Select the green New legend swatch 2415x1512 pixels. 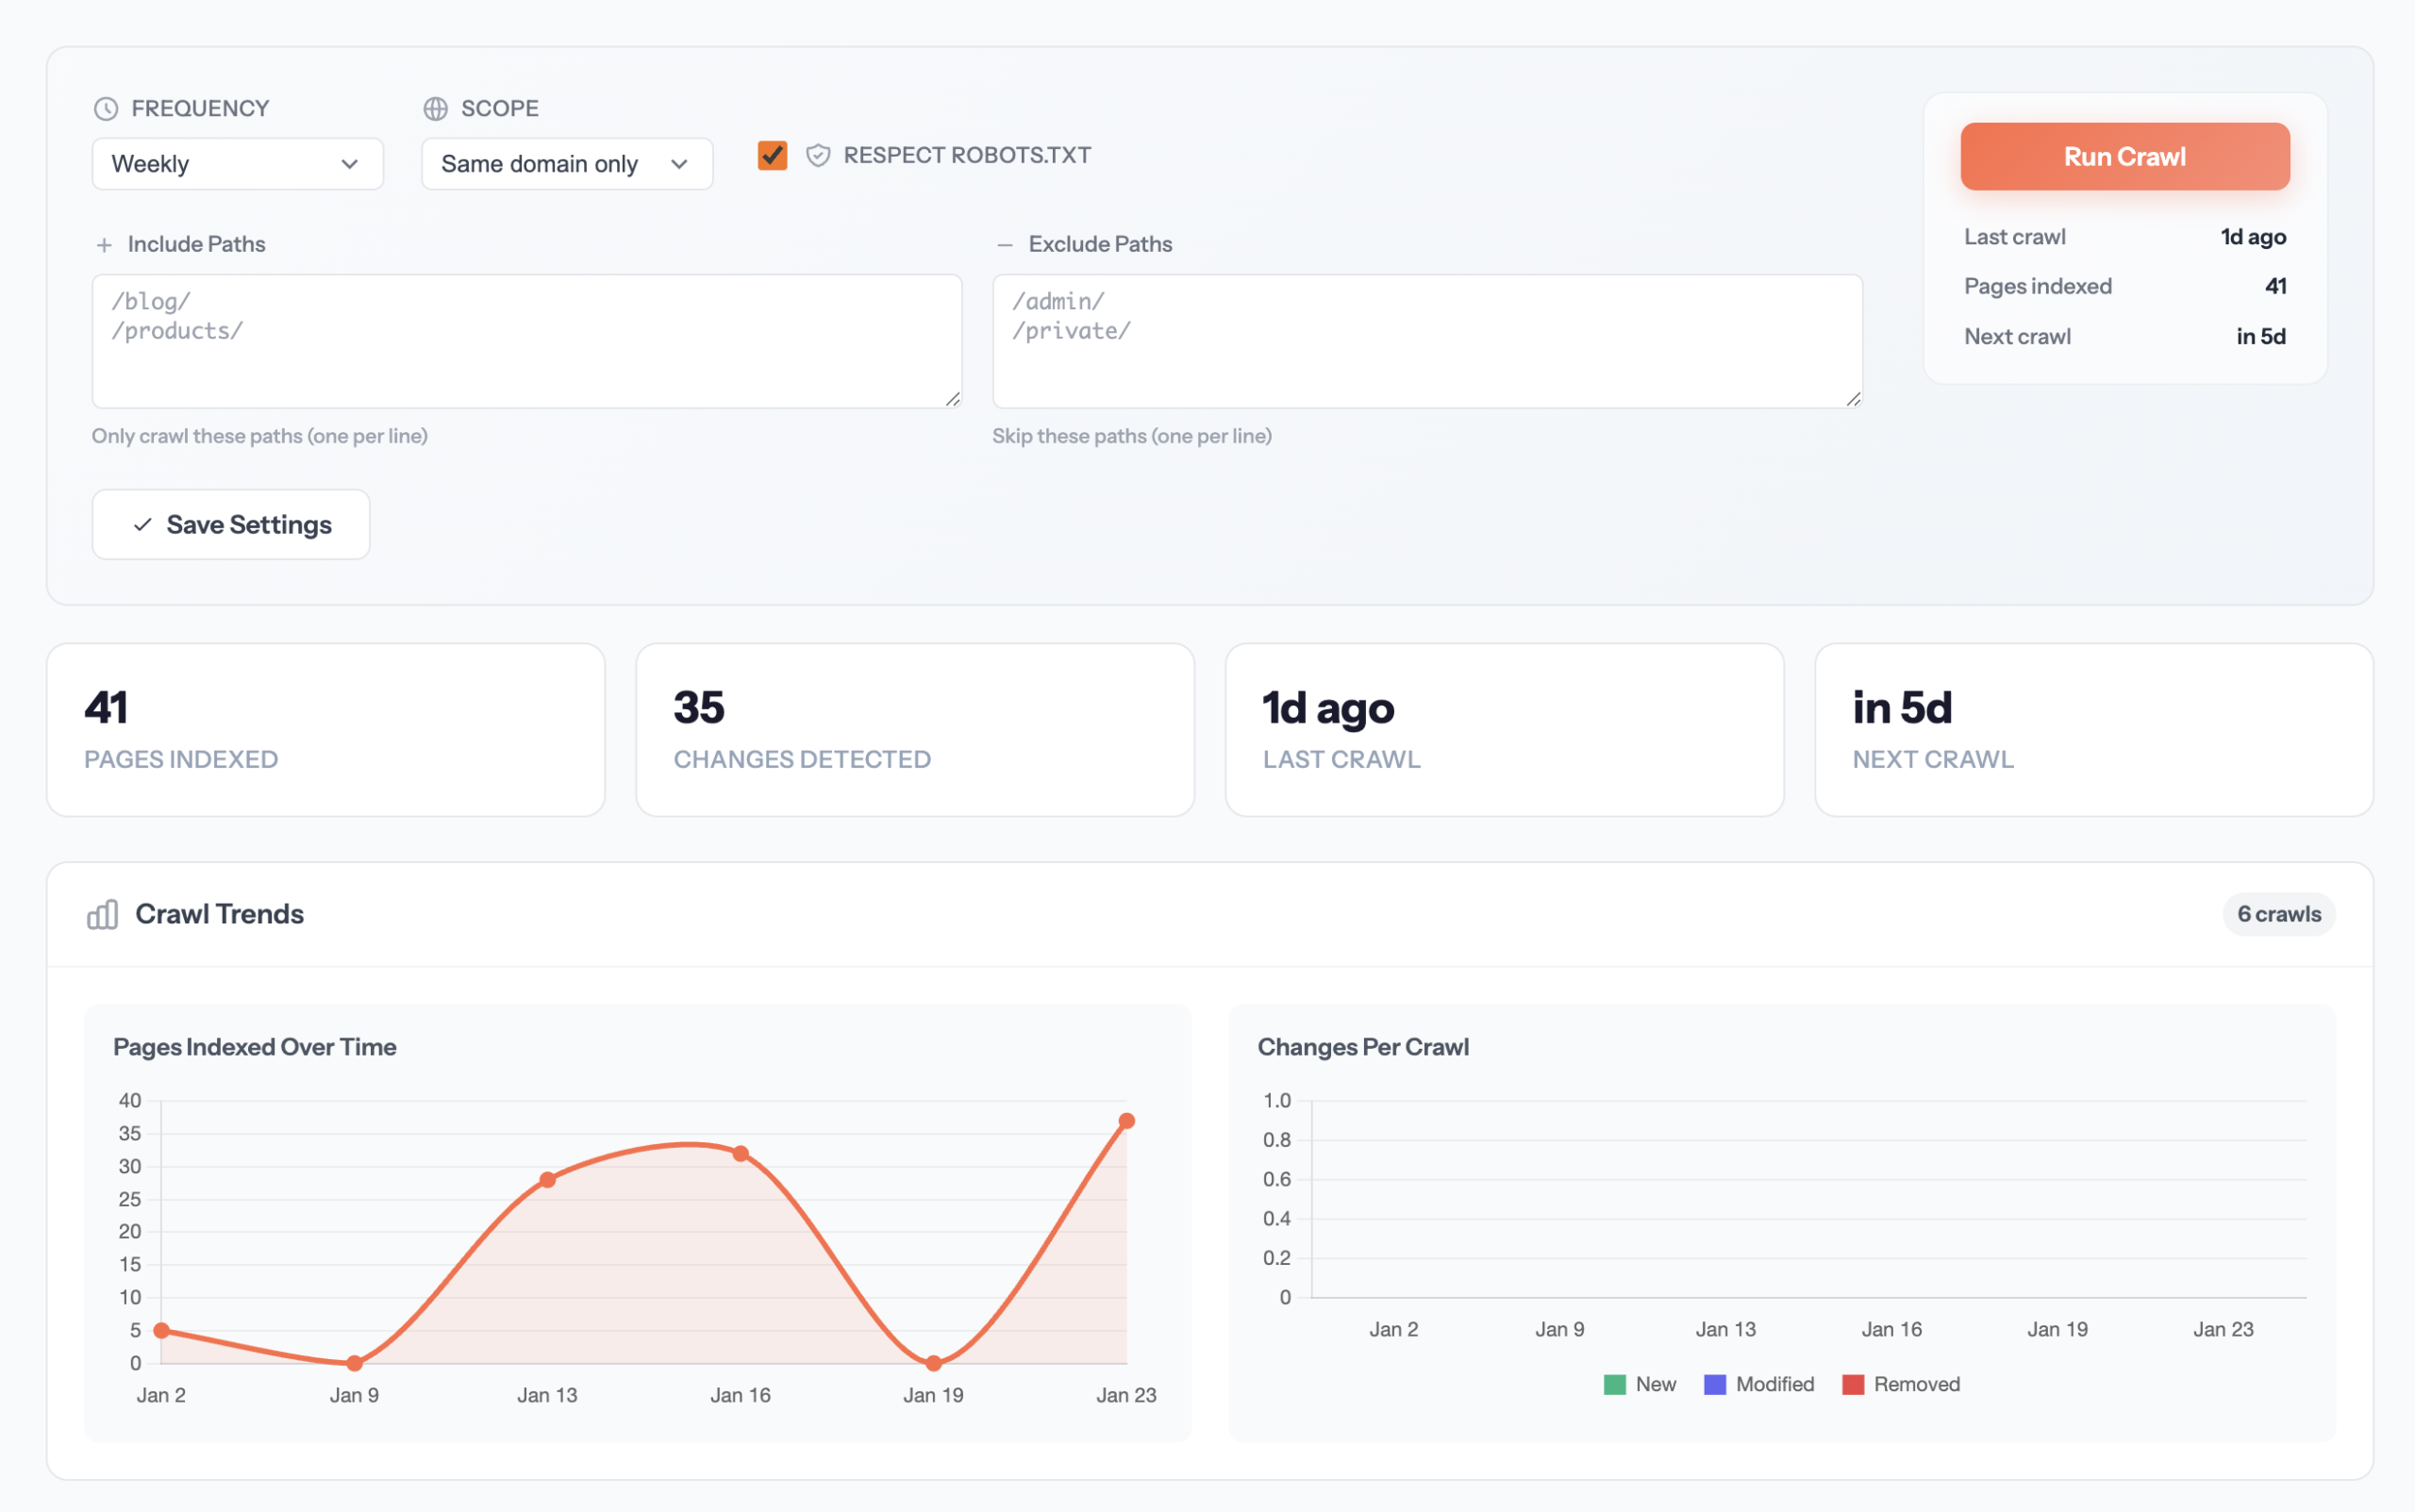tap(1614, 1384)
